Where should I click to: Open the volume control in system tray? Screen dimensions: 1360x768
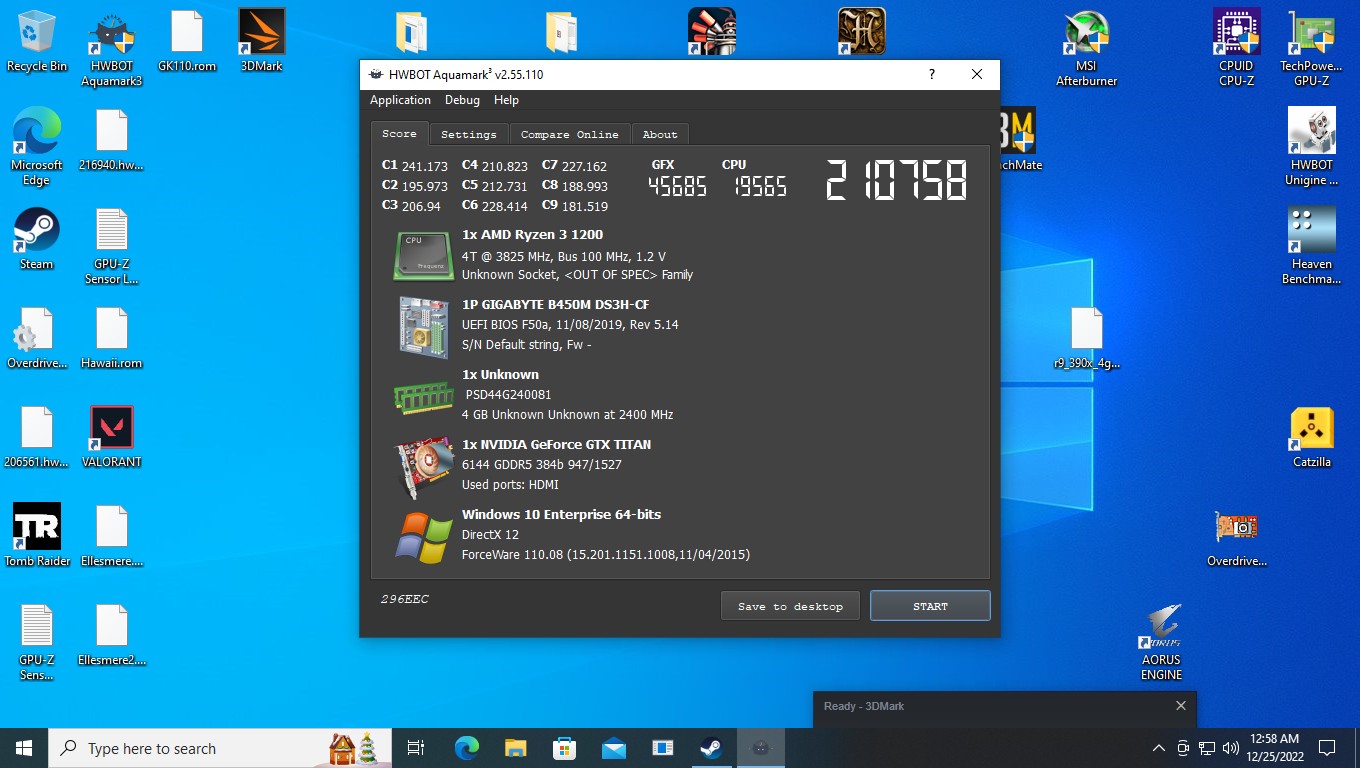click(x=1231, y=748)
